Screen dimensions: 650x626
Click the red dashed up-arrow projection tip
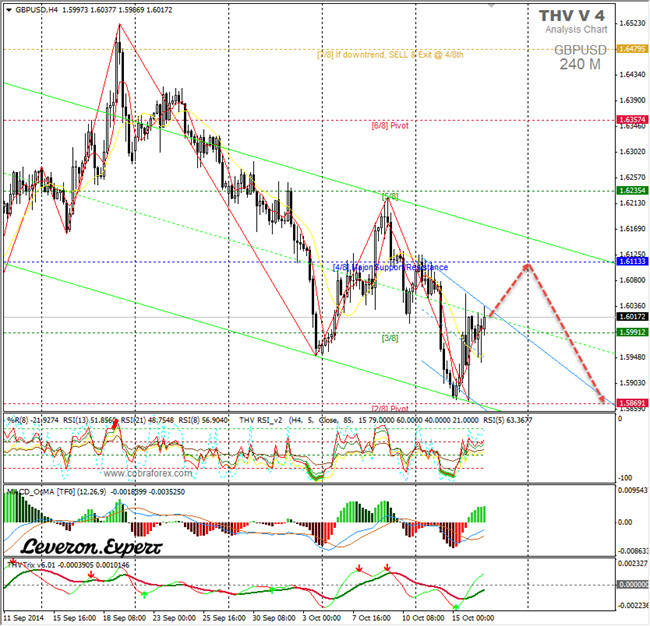[527, 265]
